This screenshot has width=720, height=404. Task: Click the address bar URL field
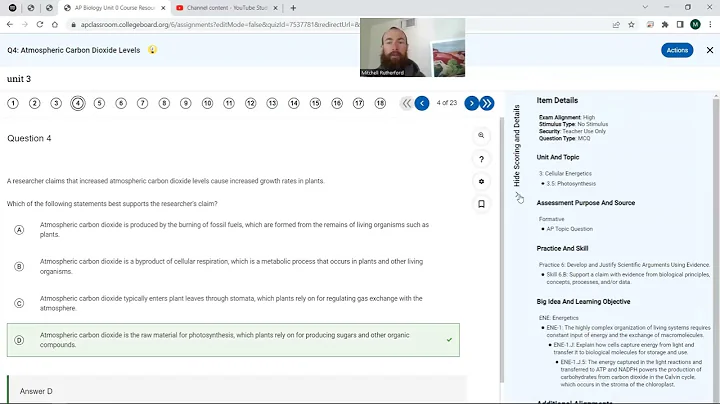(x=219, y=25)
